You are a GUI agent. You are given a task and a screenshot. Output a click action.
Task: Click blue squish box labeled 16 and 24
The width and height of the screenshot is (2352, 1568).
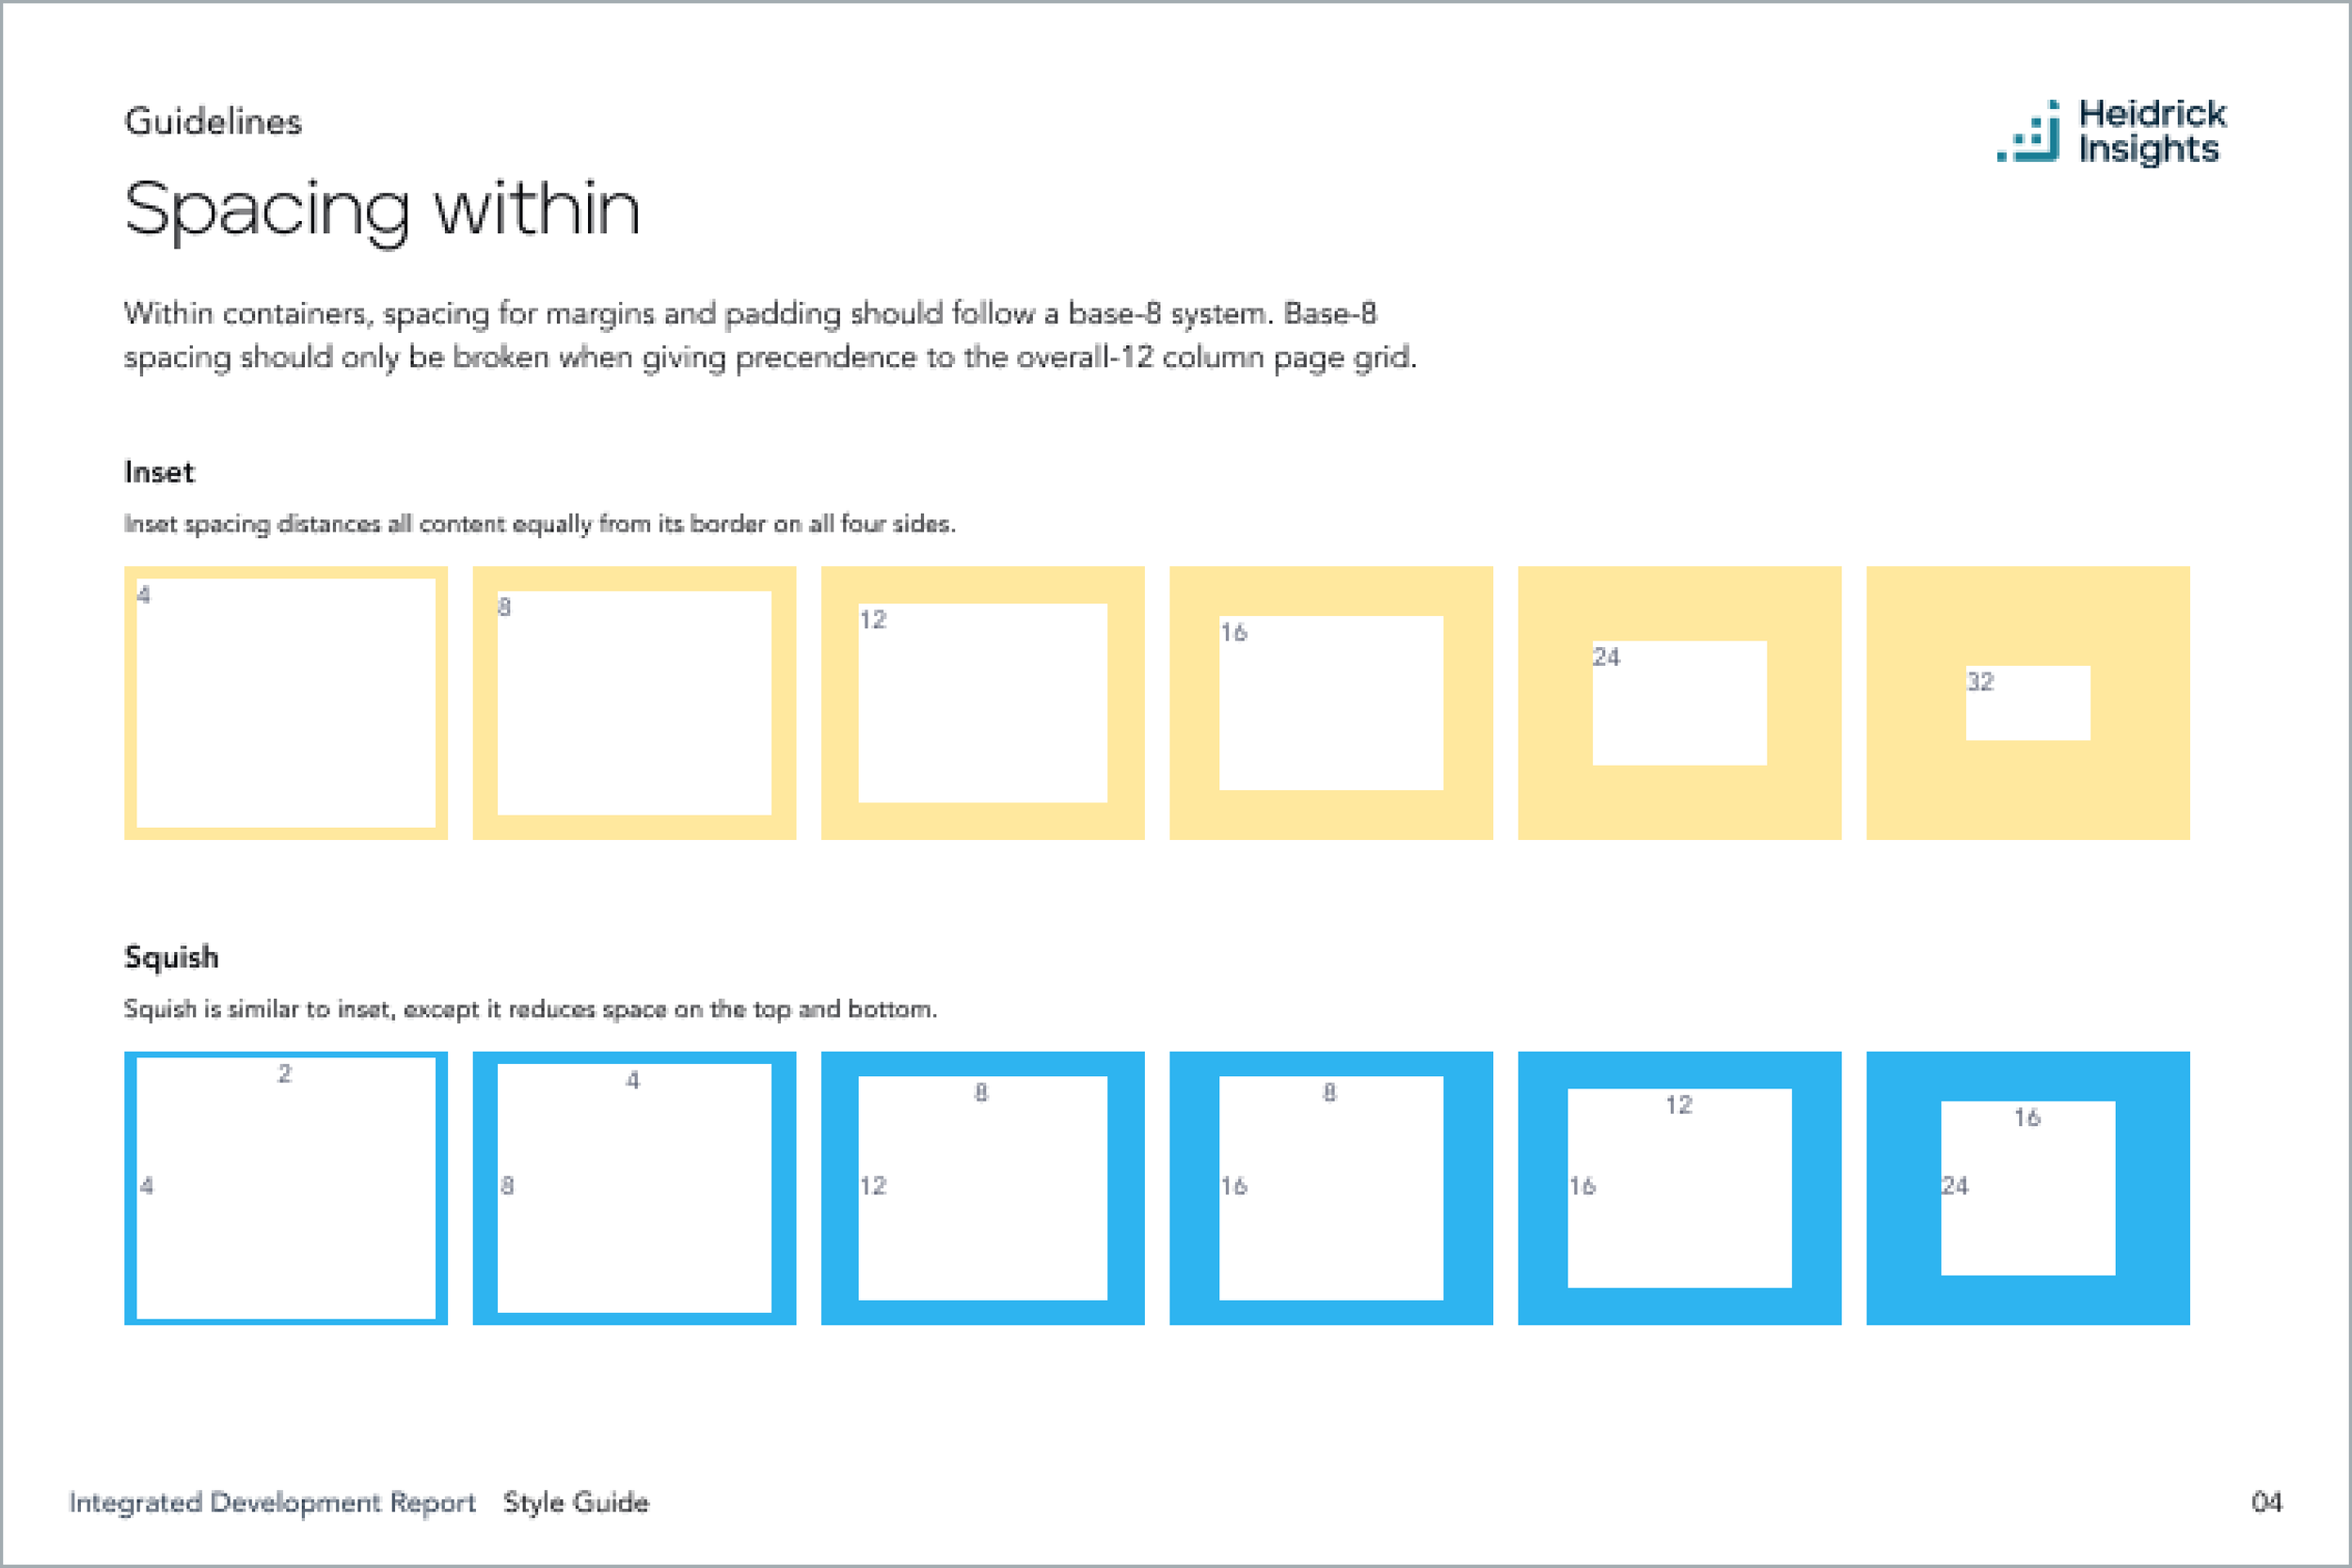(2027, 1188)
